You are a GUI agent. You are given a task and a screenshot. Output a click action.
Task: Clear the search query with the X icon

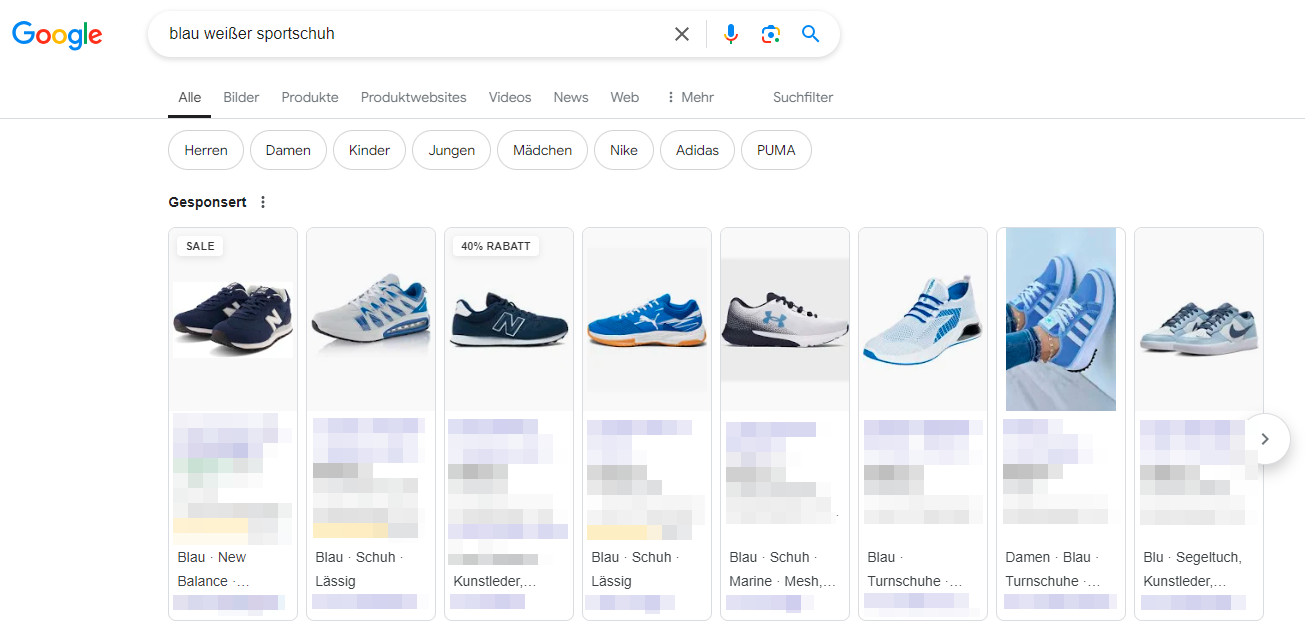tap(681, 33)
